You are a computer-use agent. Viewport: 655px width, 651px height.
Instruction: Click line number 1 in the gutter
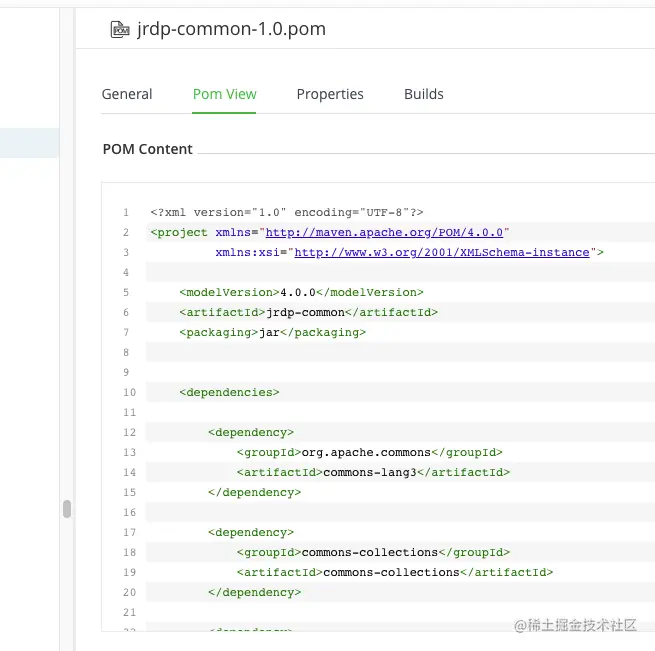click(x=126, y=213)
